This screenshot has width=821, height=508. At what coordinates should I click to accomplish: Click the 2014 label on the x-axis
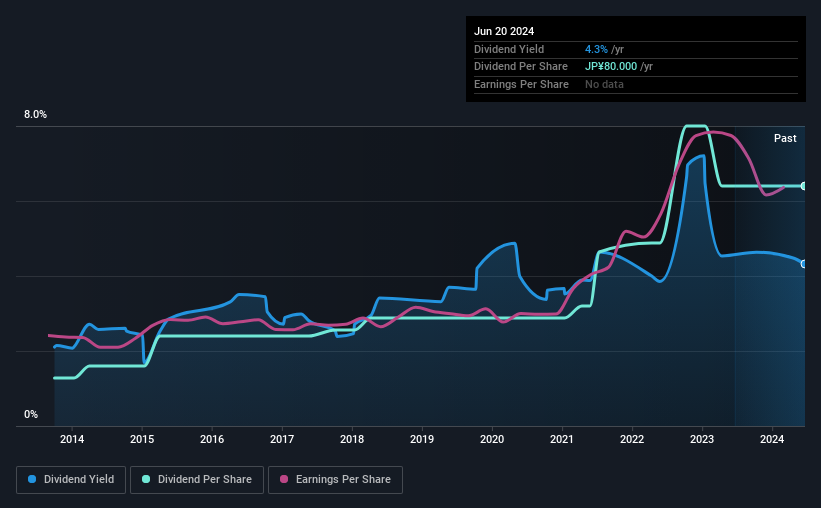72,439
